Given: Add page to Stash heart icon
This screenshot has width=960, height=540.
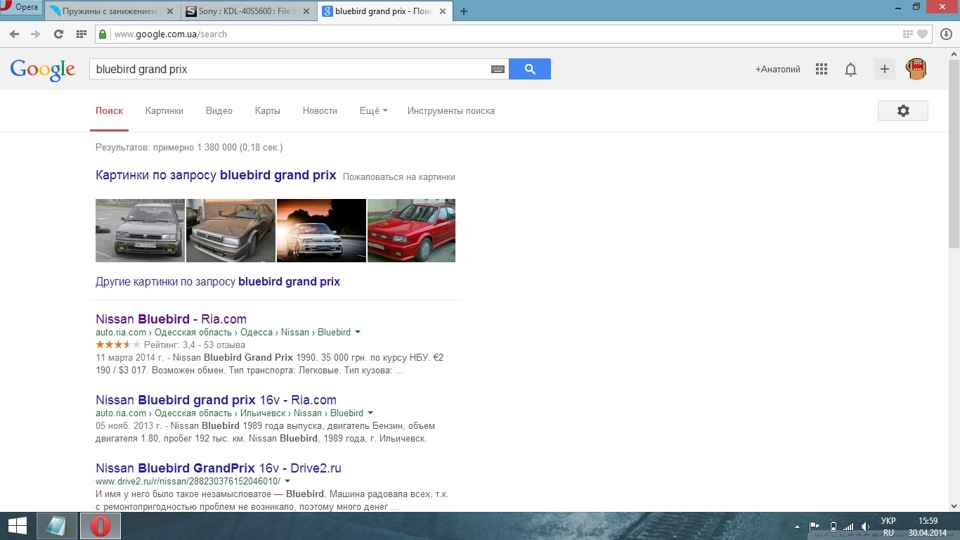Looking at the screenshot, I should [922, 34].
